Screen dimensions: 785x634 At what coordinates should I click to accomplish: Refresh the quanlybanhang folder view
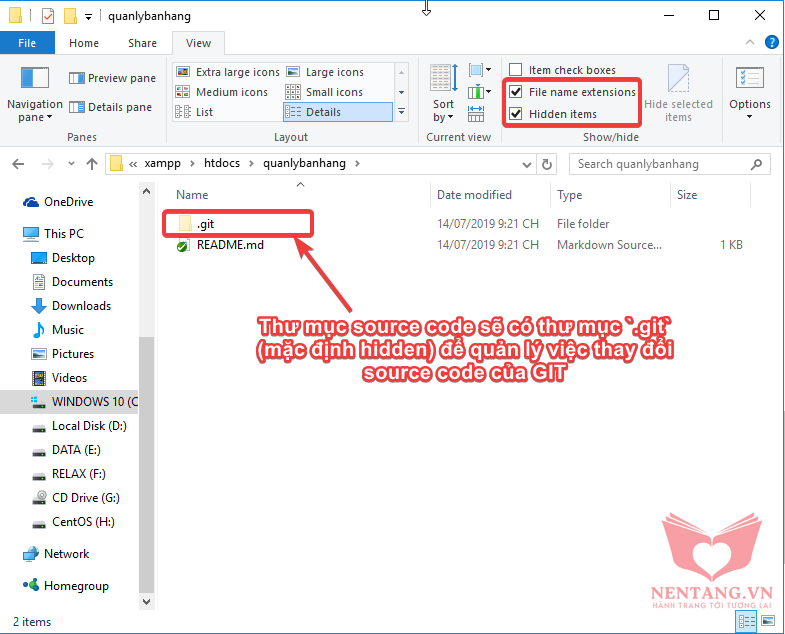tap(547, 164)
